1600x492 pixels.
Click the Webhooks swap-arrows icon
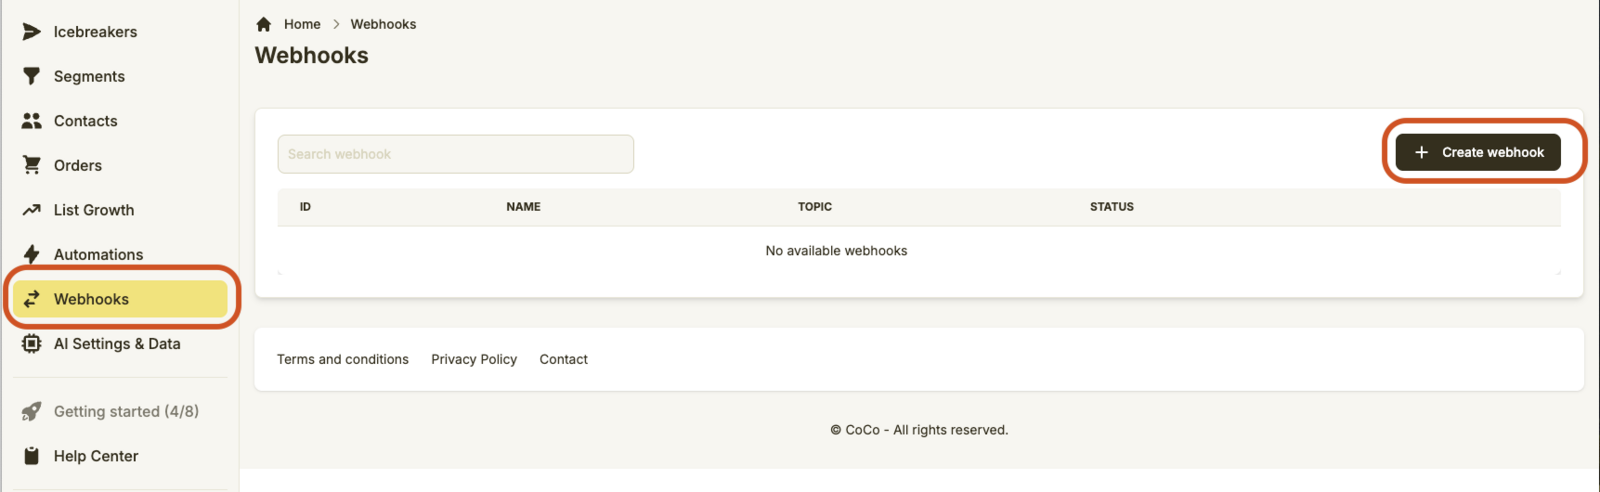[32, 299]
